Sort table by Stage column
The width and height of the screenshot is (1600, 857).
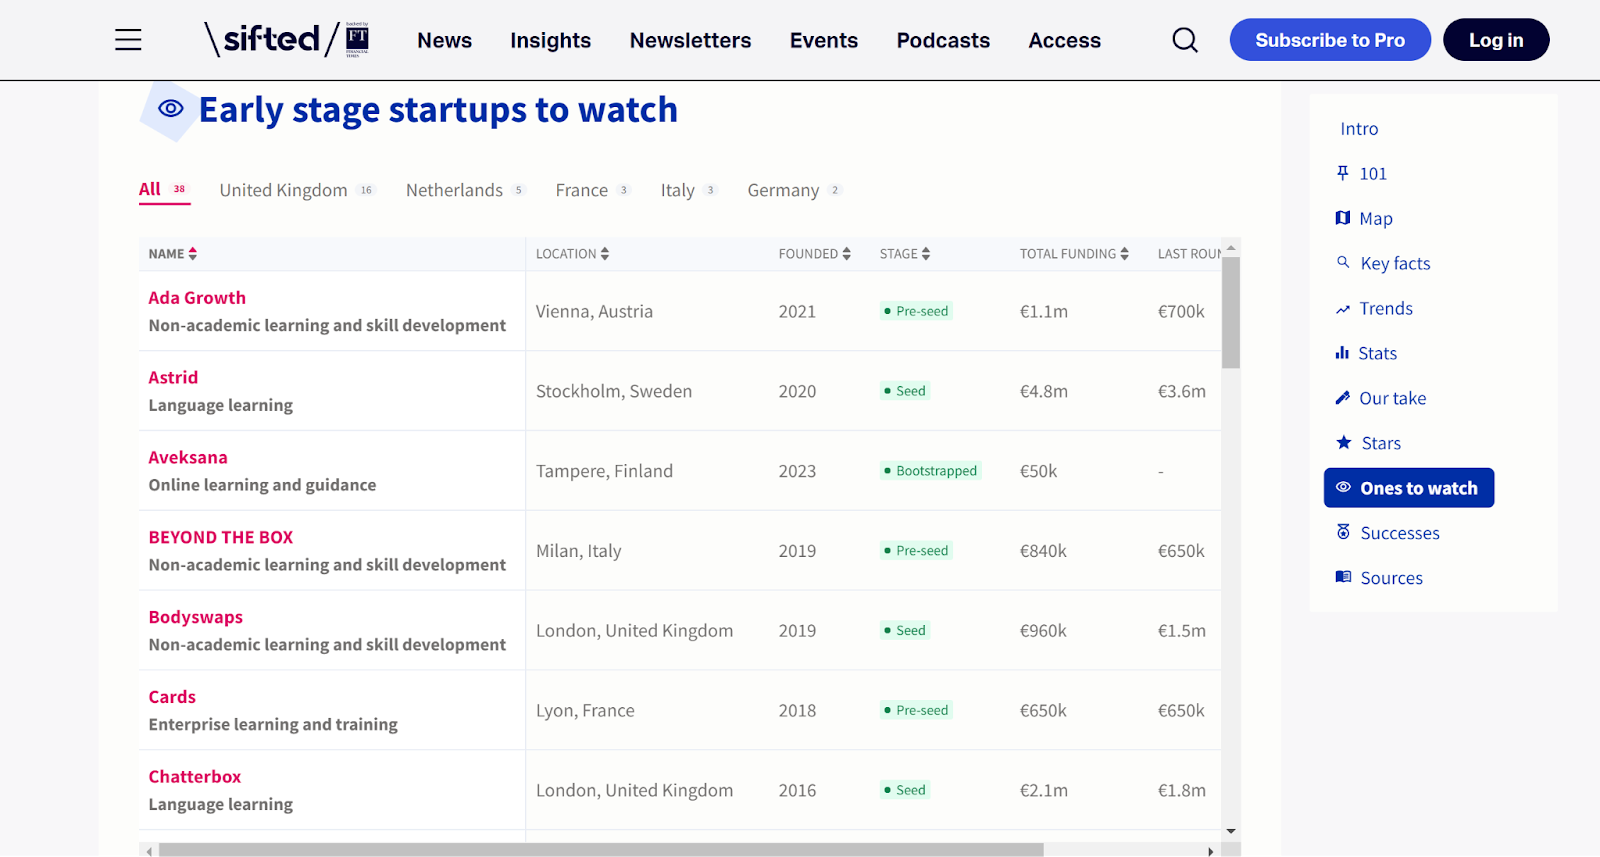tap(905, 254)
